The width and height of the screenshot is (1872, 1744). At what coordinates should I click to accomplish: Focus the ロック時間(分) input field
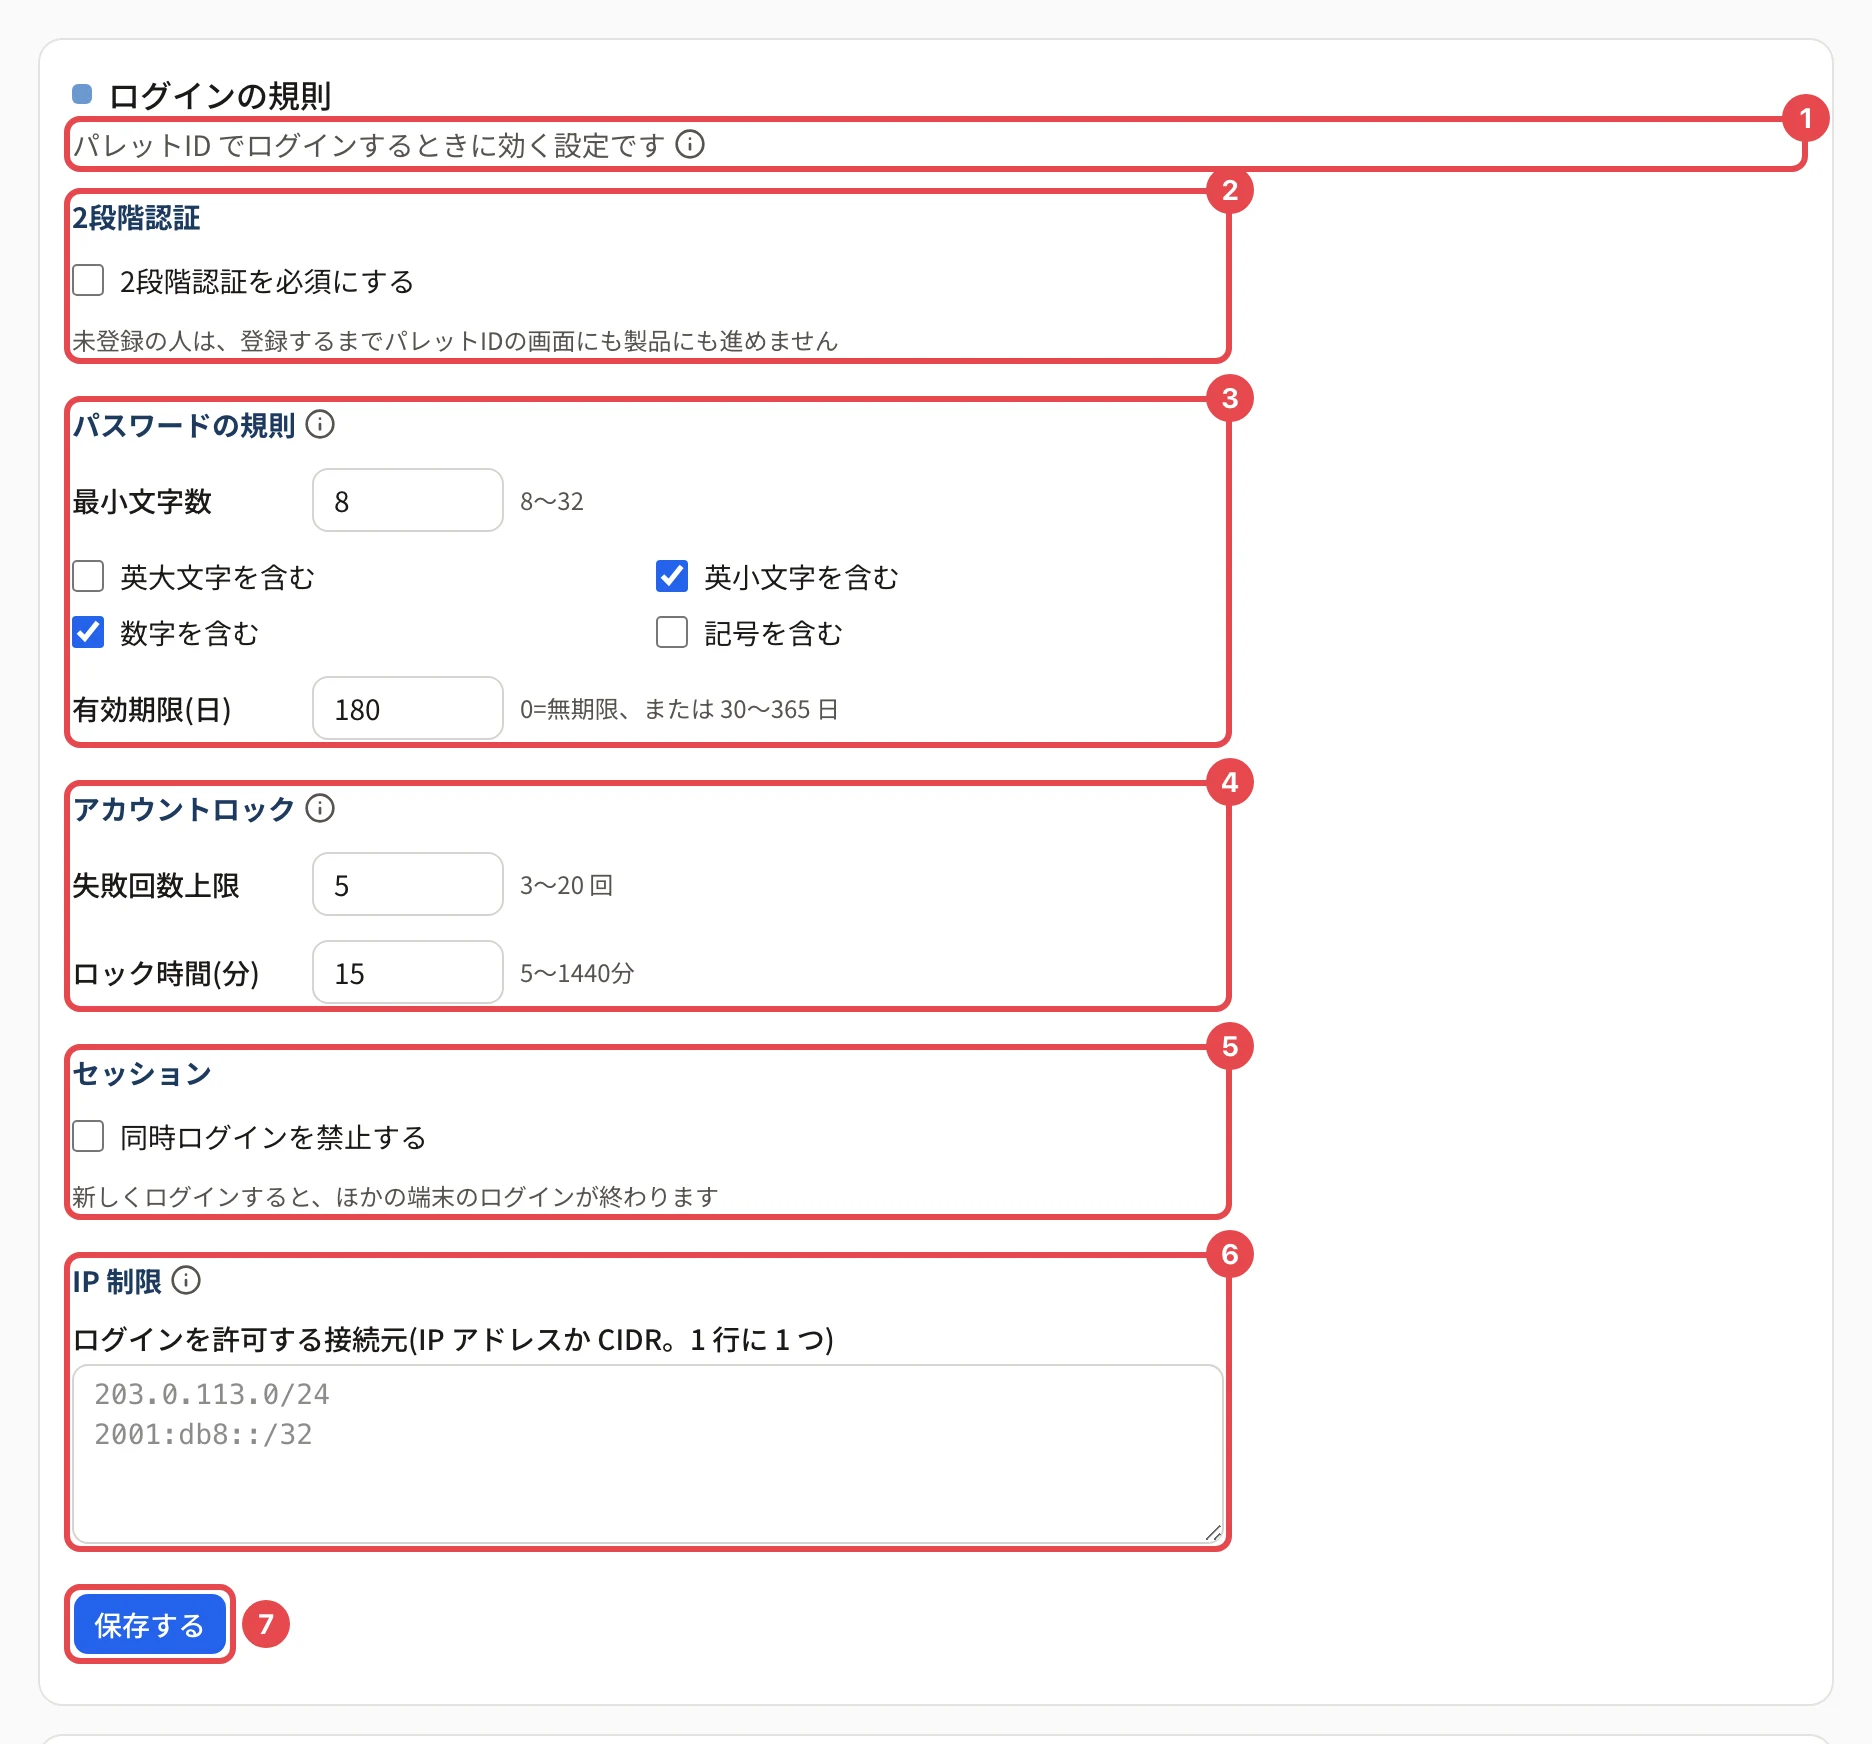coord(408,972)
